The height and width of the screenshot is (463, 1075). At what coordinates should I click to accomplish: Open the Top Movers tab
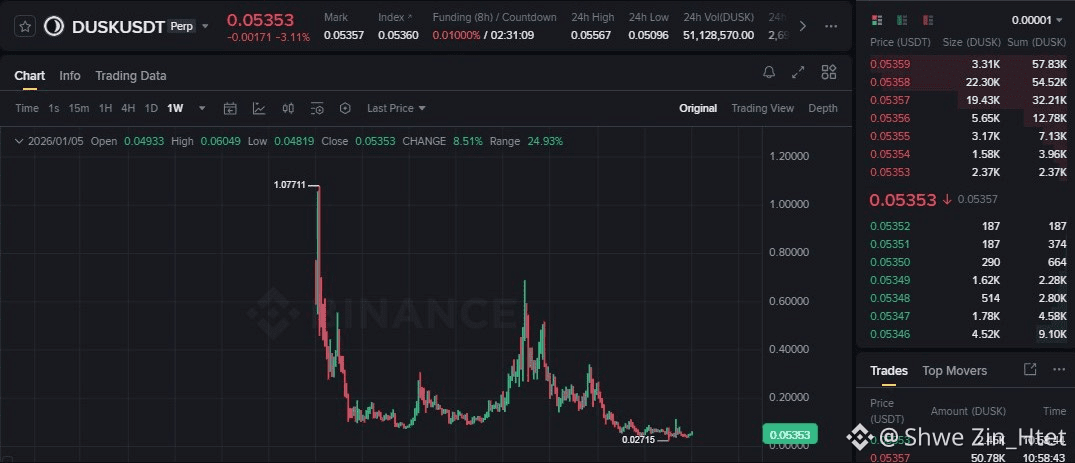[x=954, y=370]
